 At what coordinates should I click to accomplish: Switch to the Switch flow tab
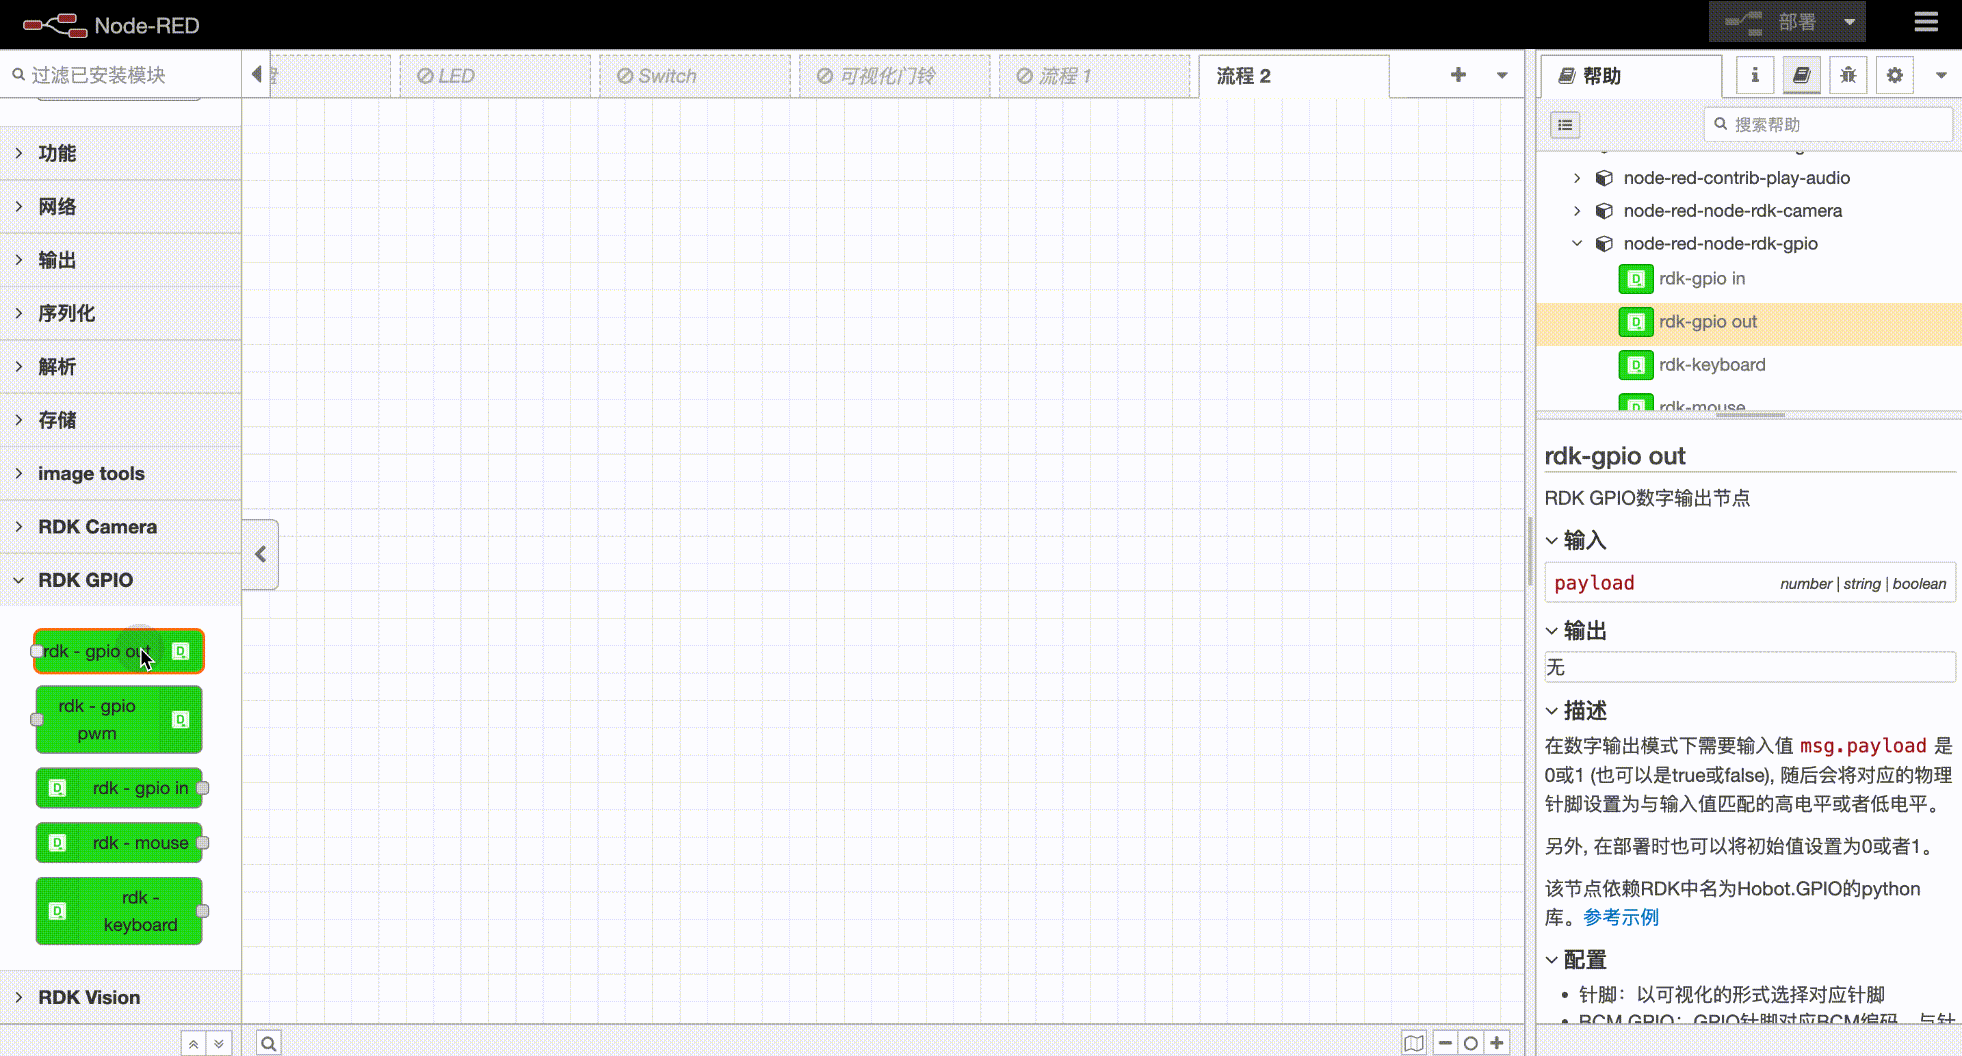(695, 76)
